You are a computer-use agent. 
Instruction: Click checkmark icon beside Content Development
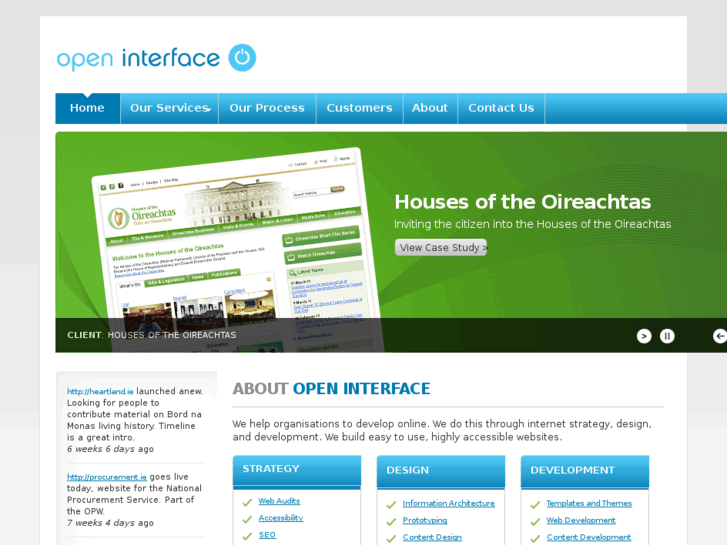535,539
